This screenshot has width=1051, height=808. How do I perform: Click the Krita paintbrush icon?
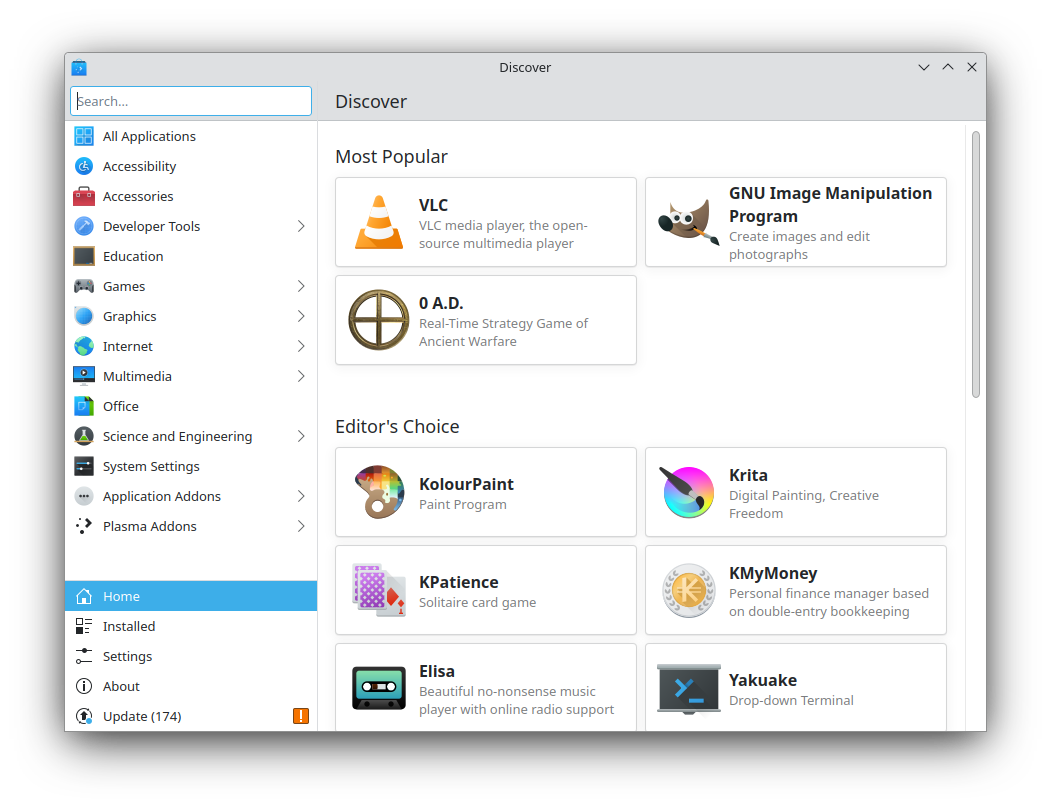[x=688, y=492]
